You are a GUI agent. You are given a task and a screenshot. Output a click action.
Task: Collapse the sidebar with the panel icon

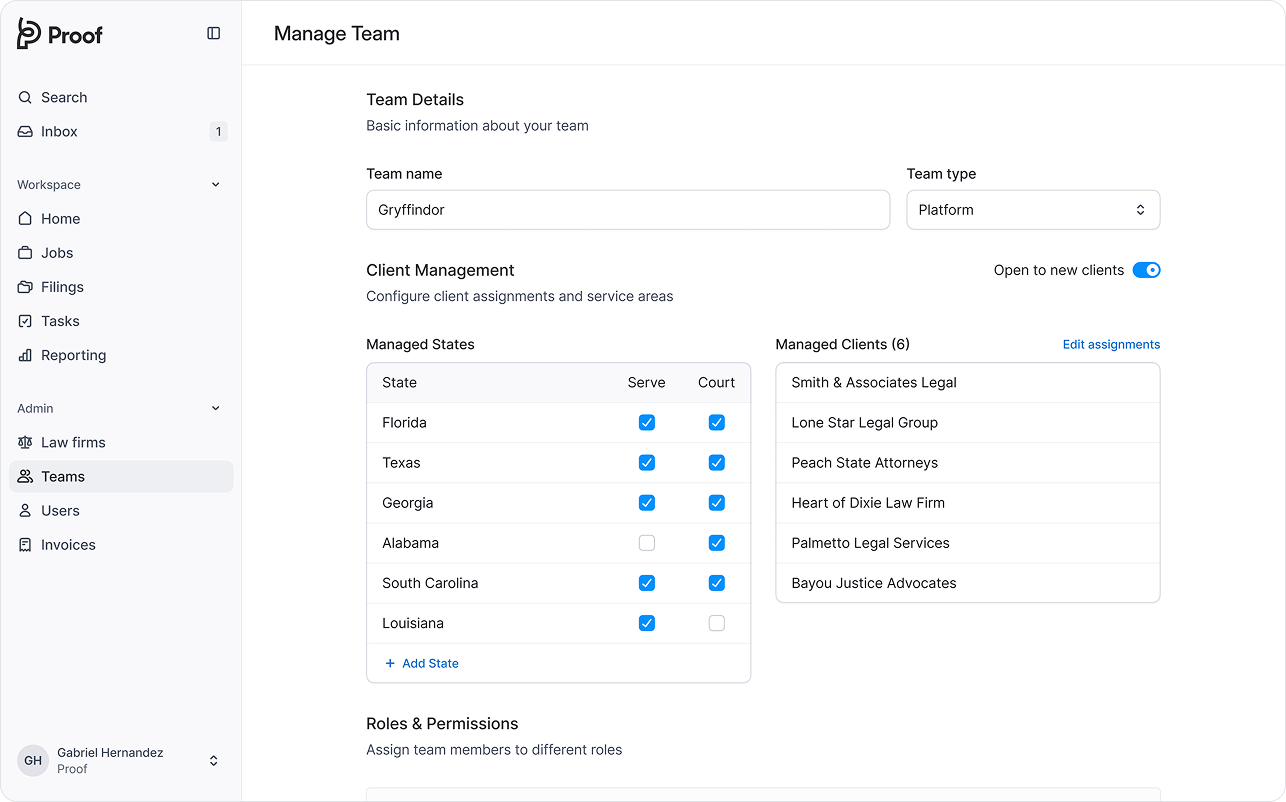coord(213,33)
